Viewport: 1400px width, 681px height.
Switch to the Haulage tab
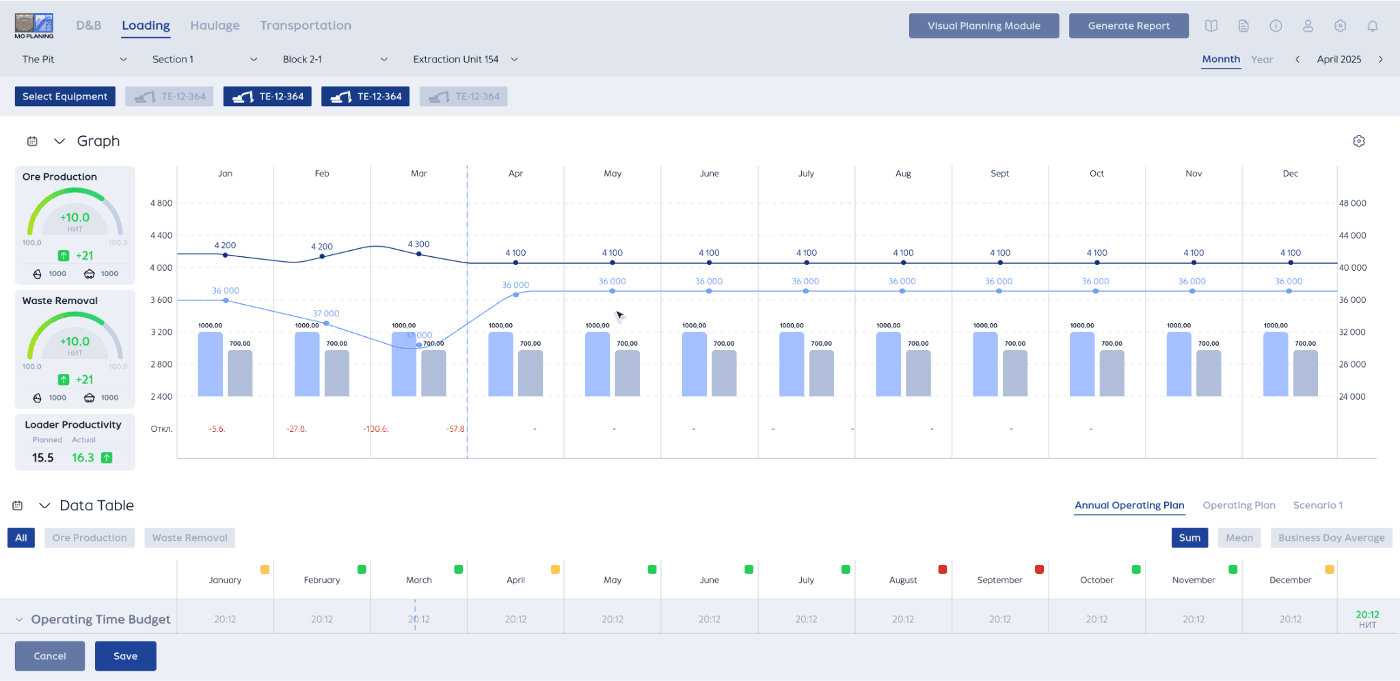point(215,25)
